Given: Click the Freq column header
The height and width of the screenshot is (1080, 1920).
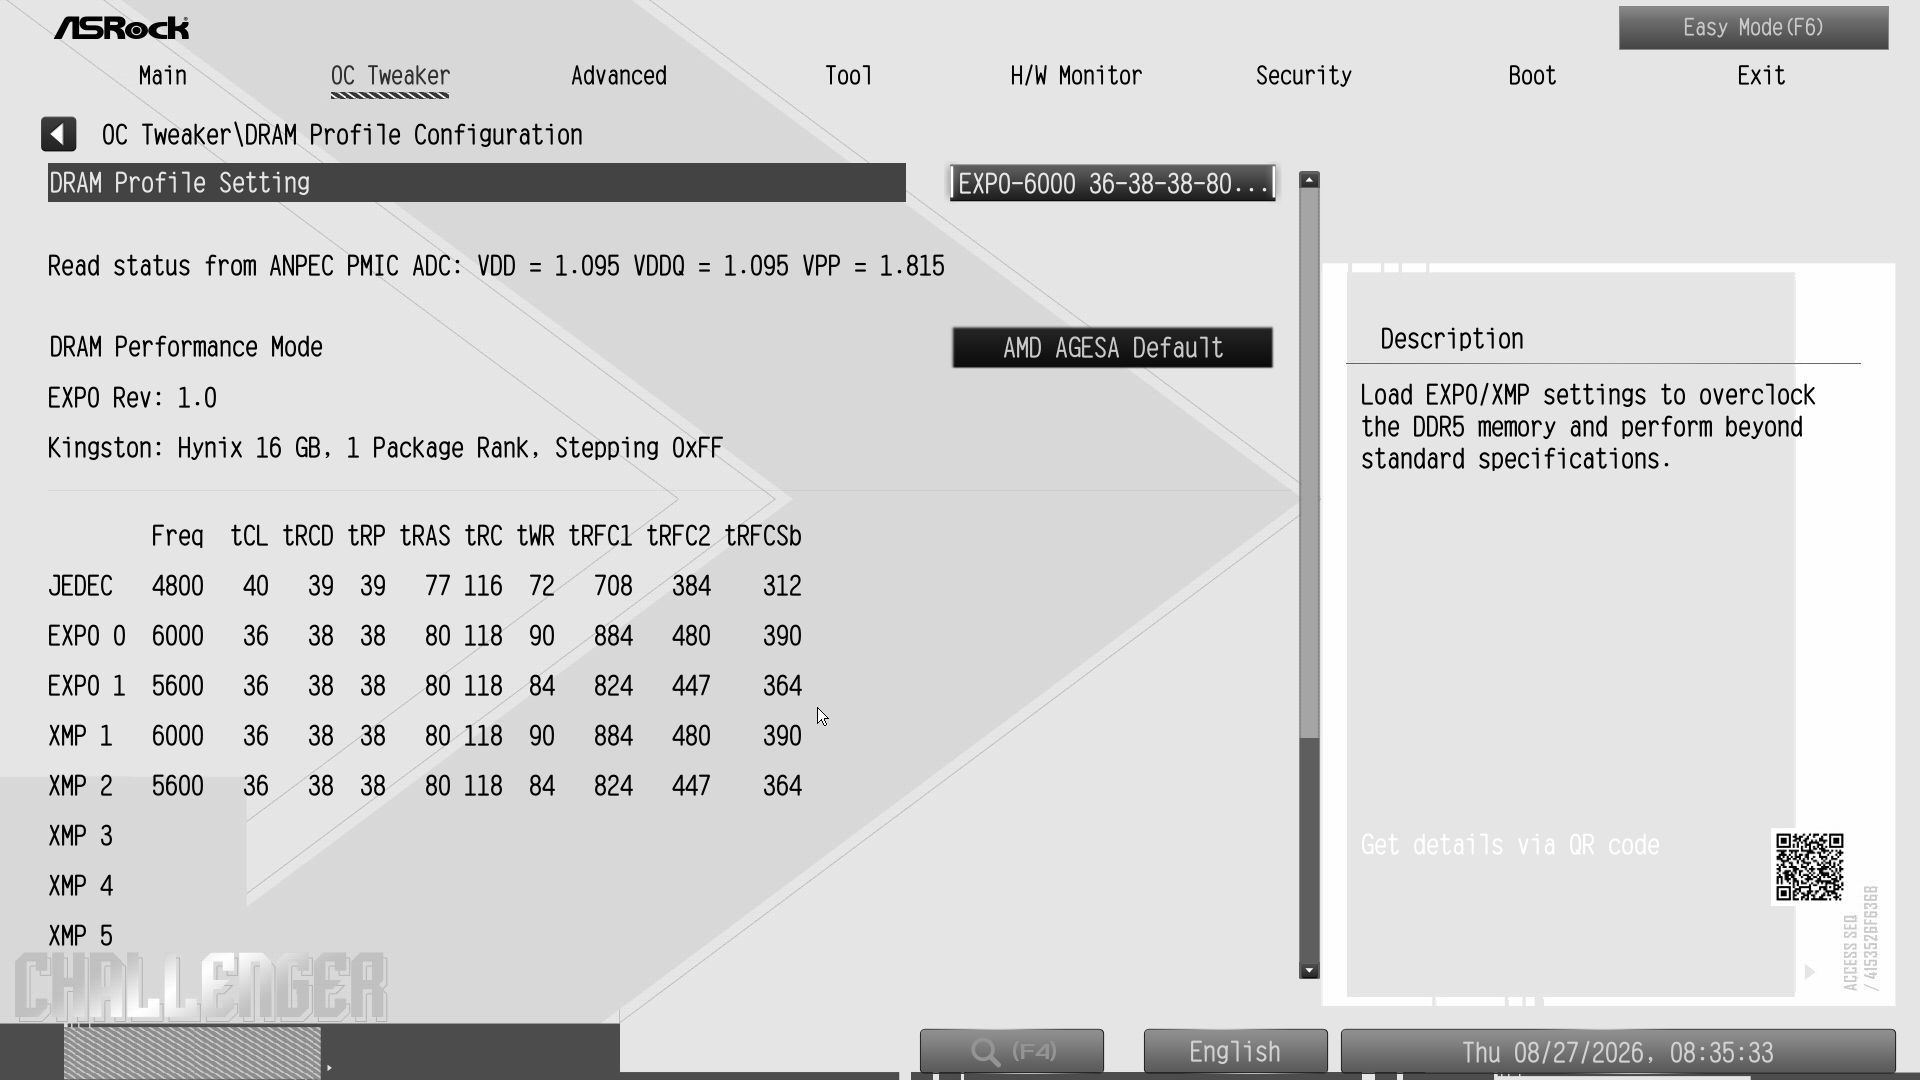Looking at the screenshot, I should coord(177,537).
